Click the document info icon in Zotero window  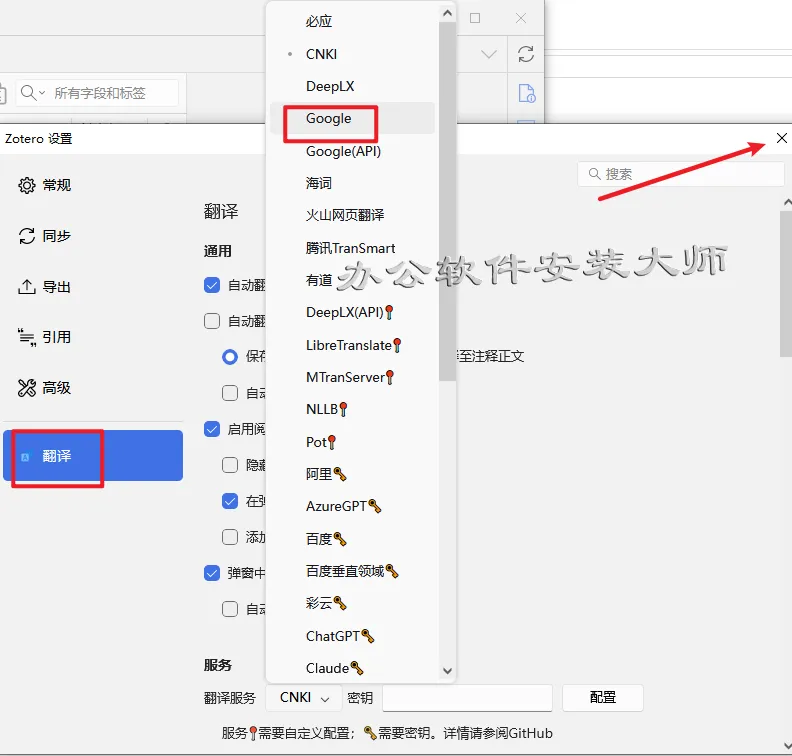(x=527, y=93)
